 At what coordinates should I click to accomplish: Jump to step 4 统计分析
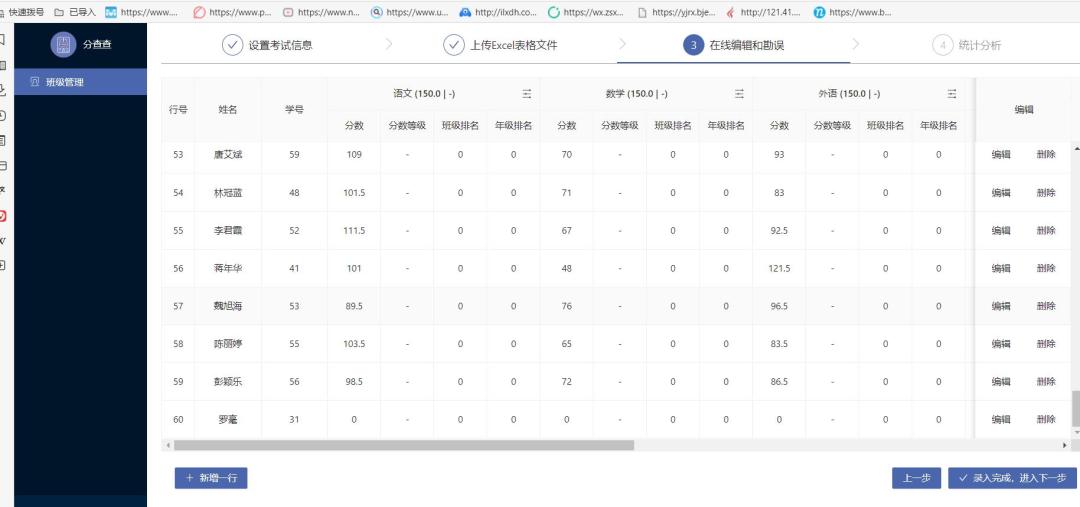click(966, 45)
